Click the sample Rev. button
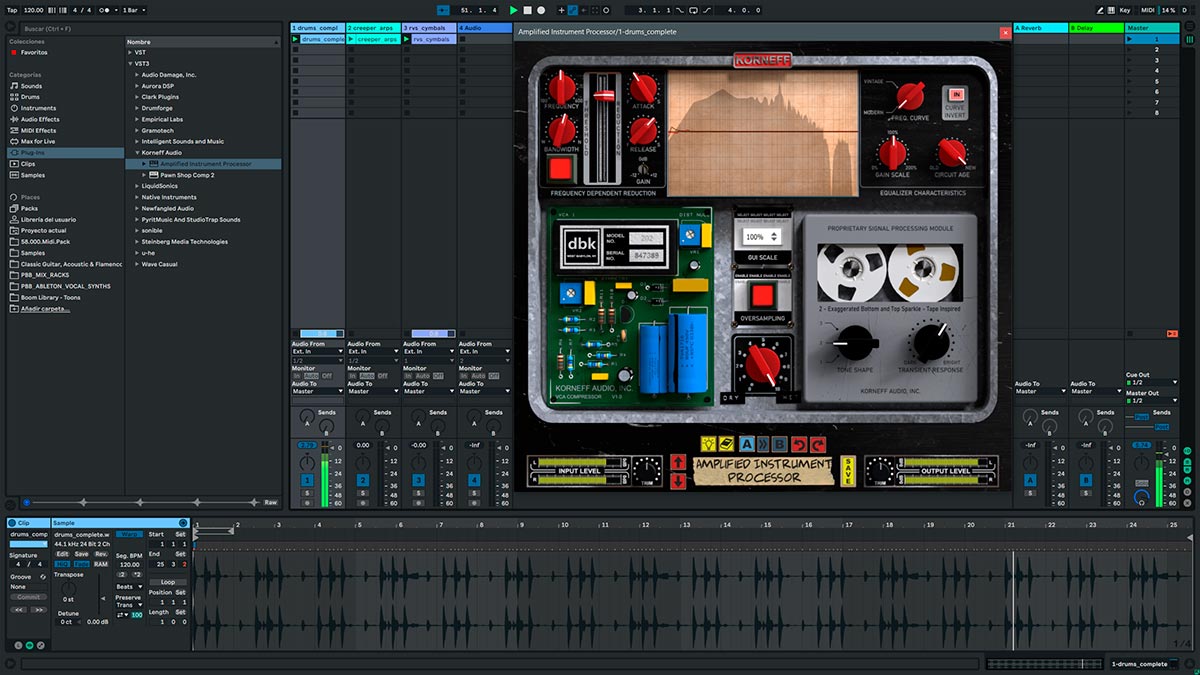Screen dimensions: 1200x675 click(101, 554)
